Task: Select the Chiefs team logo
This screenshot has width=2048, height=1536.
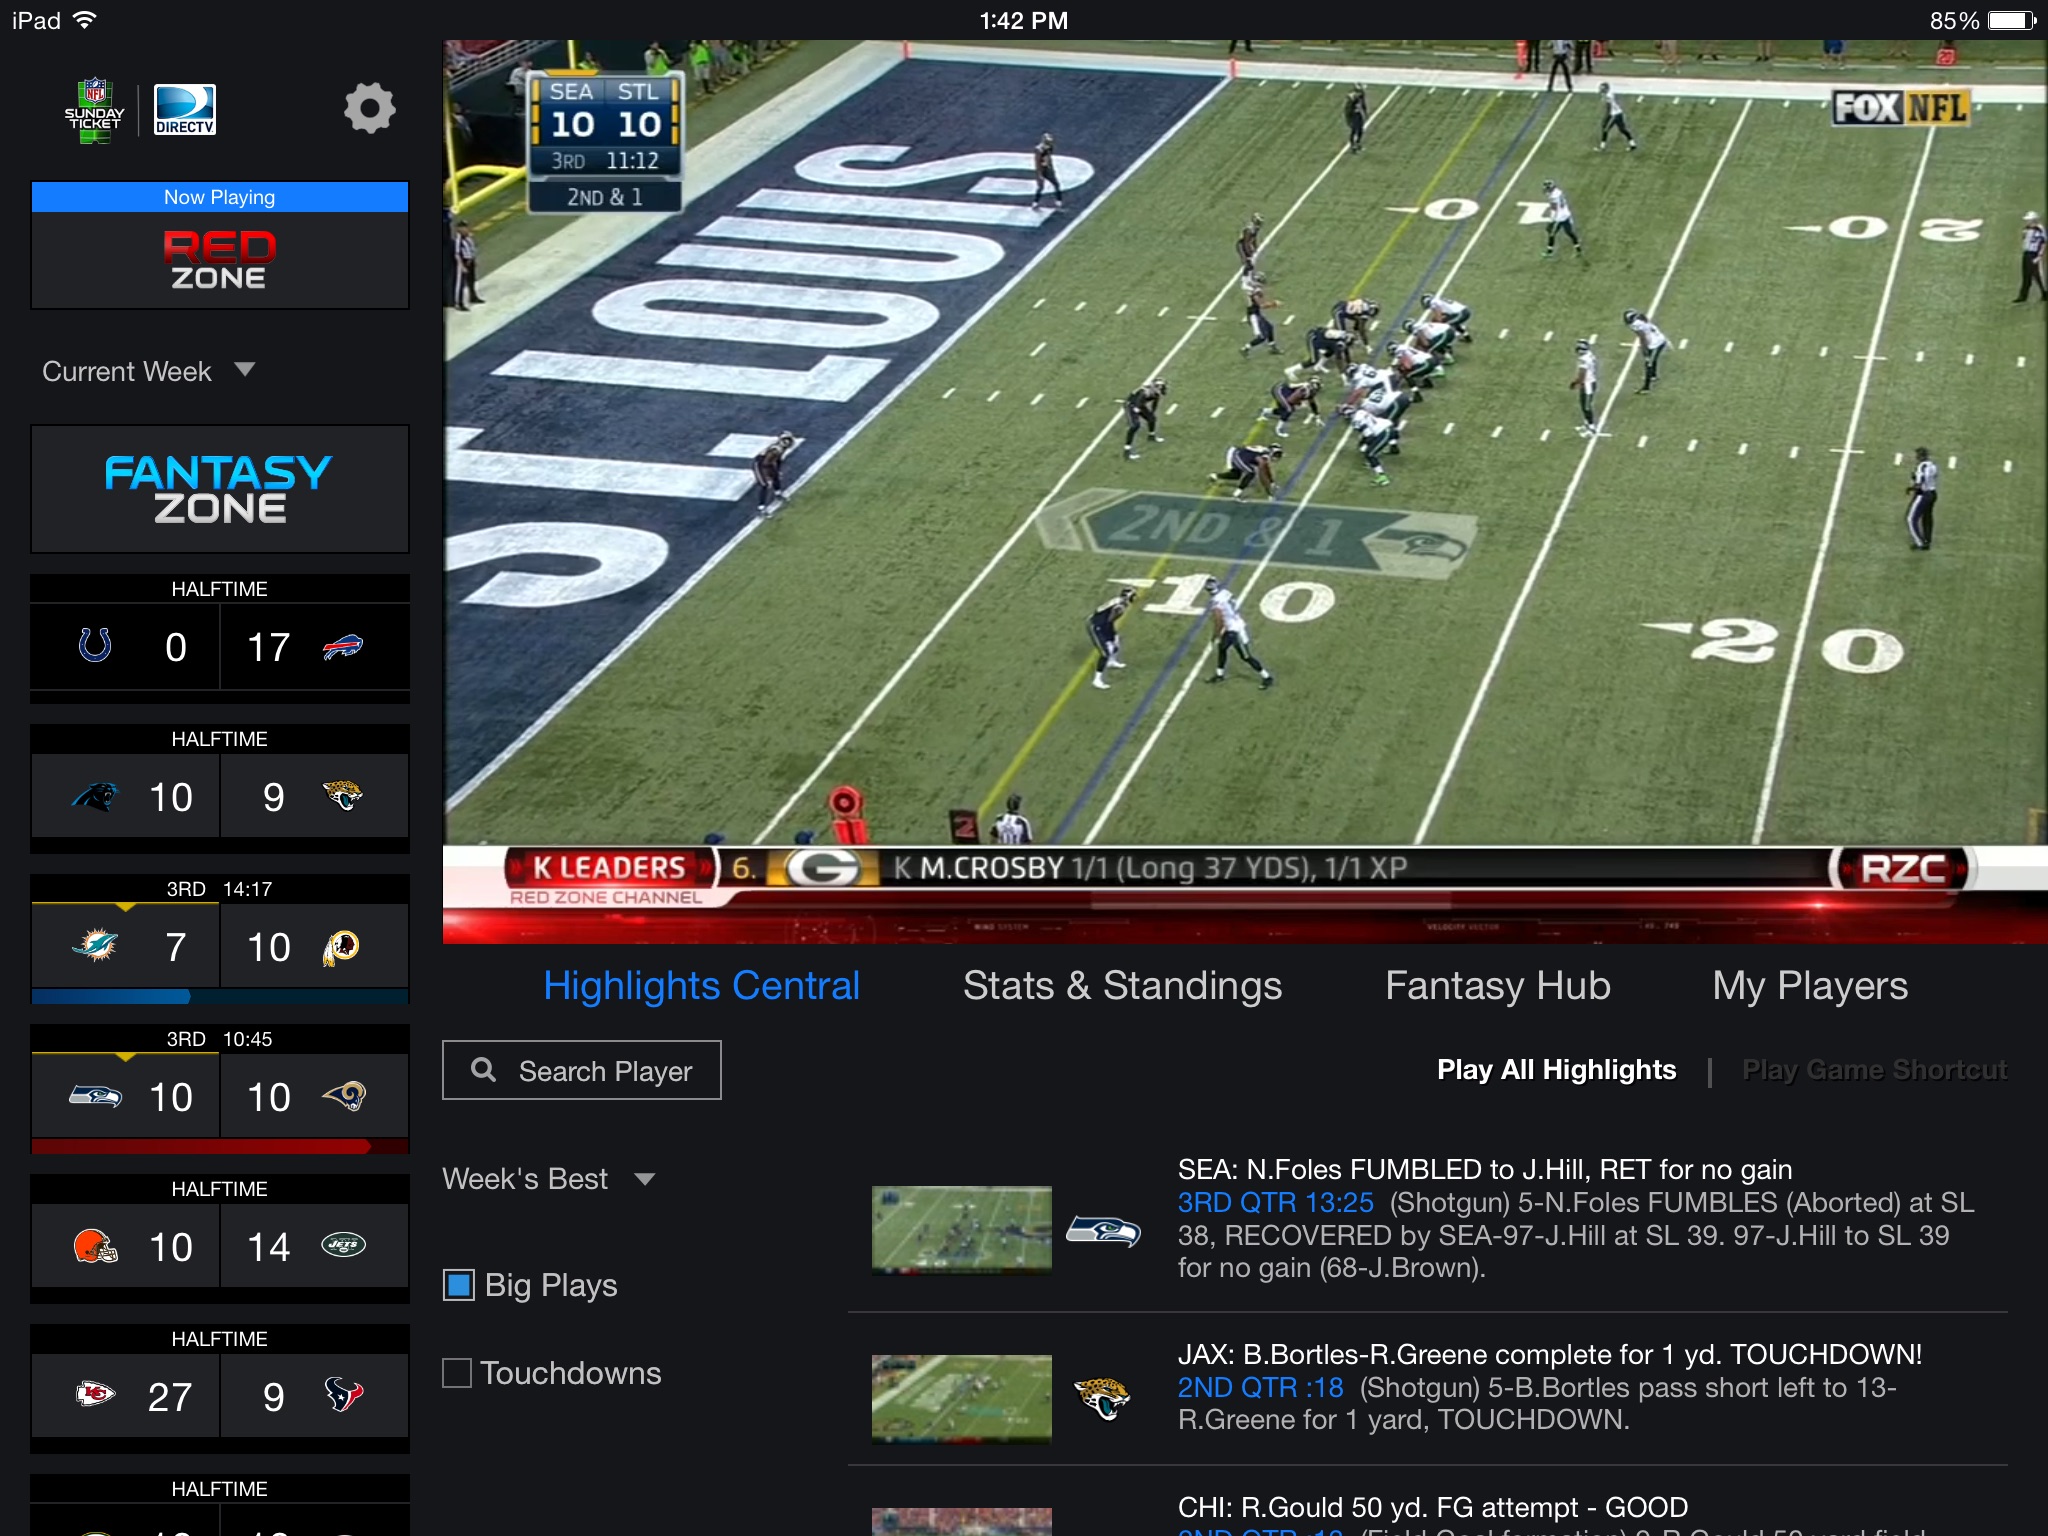Action: coord(95,1393)
